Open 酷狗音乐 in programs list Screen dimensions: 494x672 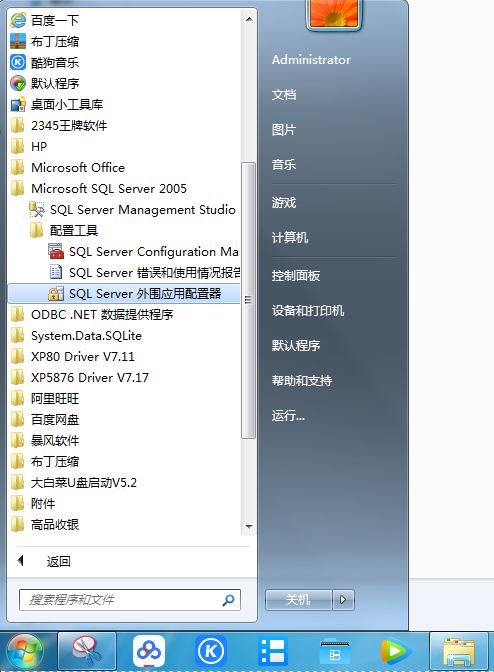point(45,63)
